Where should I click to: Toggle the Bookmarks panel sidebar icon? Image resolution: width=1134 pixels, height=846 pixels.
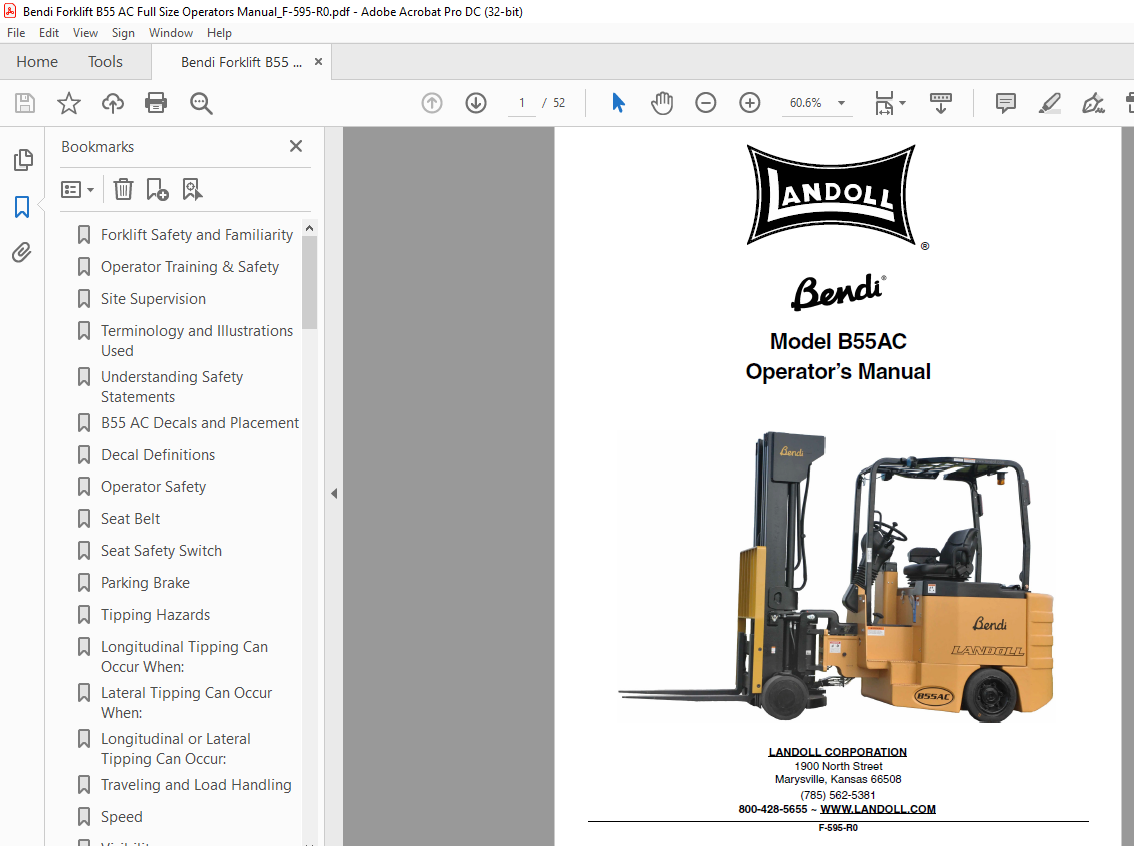click(x=22, y=207)
